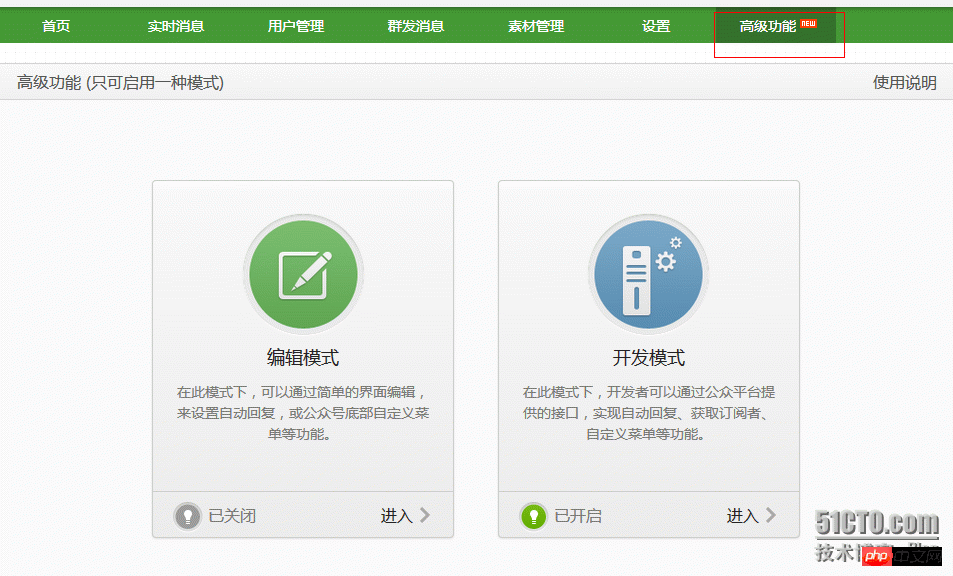Click the 开发模式 description paragraph

[649, 413]
